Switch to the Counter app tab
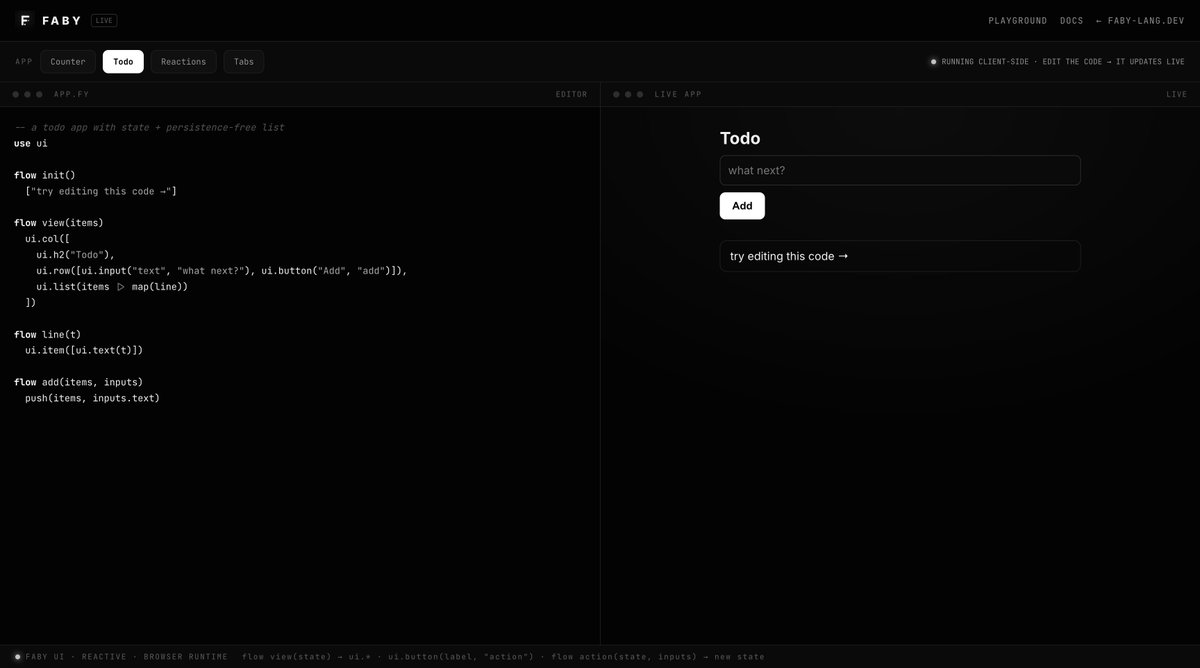The height and width of the screenshot is (668, 1200). pyautogui.click(x=68, y=62)
